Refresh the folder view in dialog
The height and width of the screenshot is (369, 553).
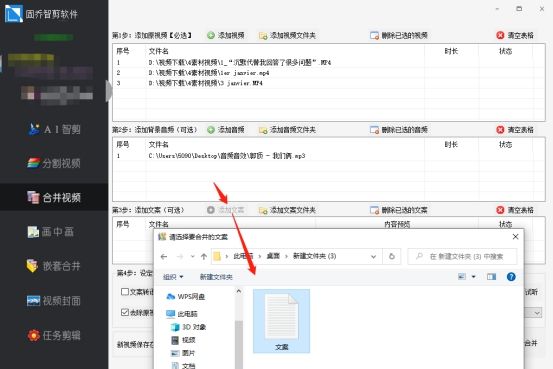tap(391, 256)
